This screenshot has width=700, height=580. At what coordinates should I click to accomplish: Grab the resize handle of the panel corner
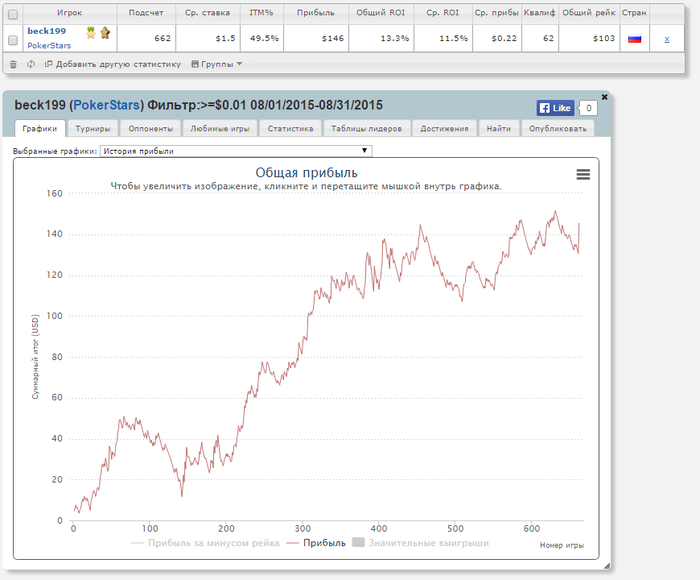coord(607,566)
